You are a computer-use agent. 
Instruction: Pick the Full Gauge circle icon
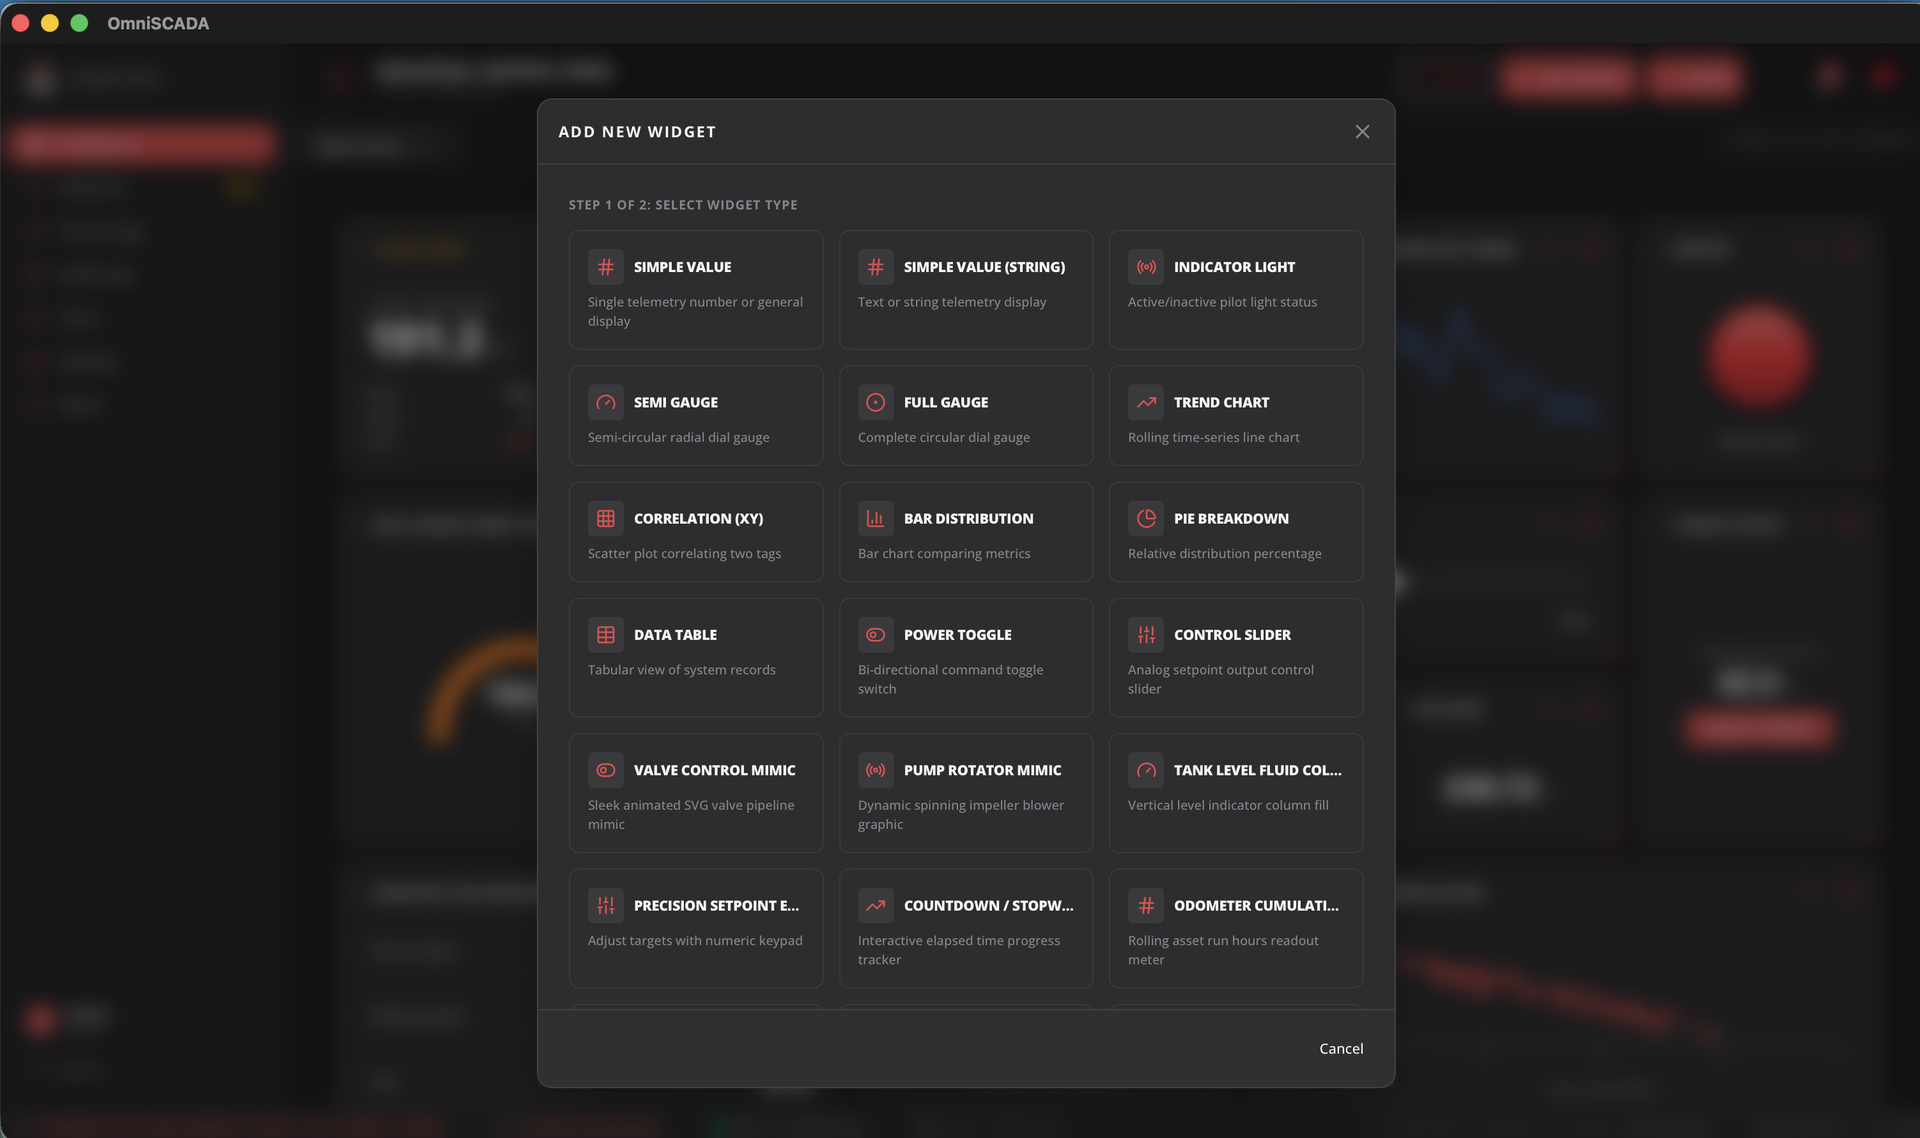(x=876, y=402)
